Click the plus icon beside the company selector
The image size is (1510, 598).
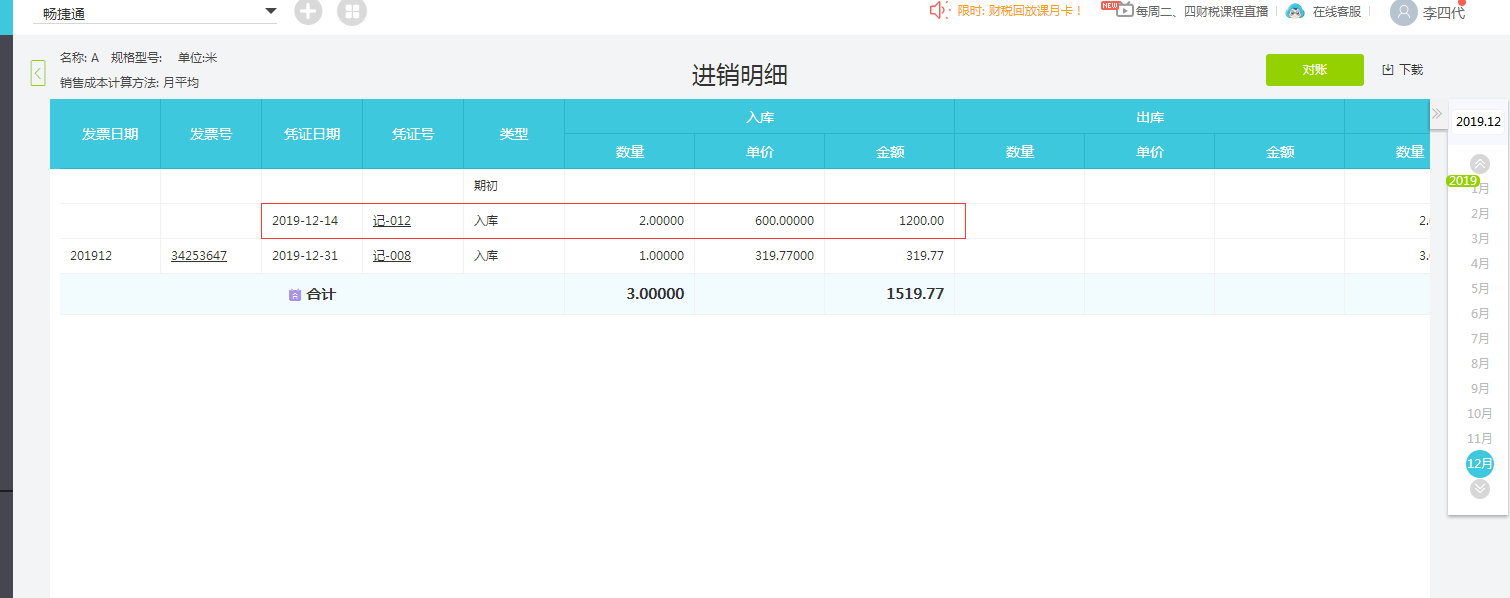(x=308, y=12)
